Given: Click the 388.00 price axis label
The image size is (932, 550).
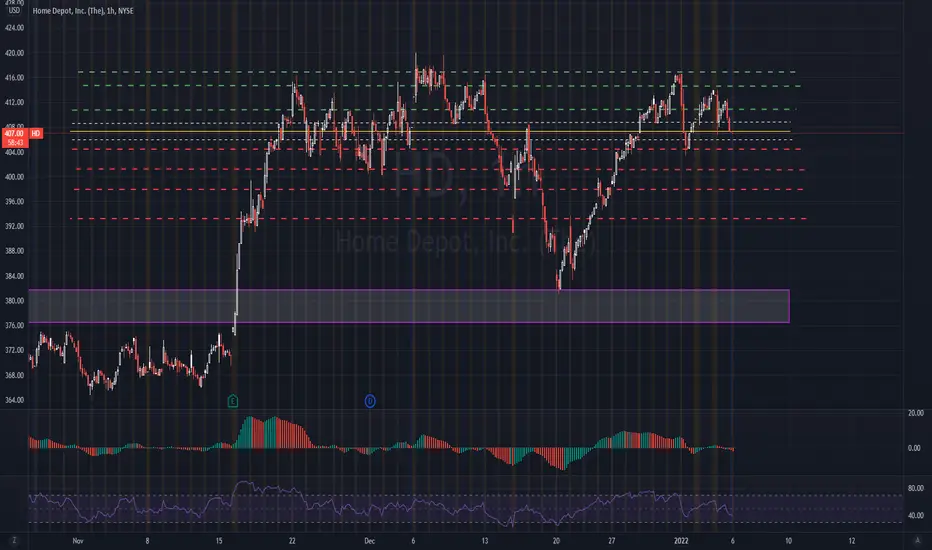Looking at the screenshot, I should pyautogui.click(x=14, y=251).
